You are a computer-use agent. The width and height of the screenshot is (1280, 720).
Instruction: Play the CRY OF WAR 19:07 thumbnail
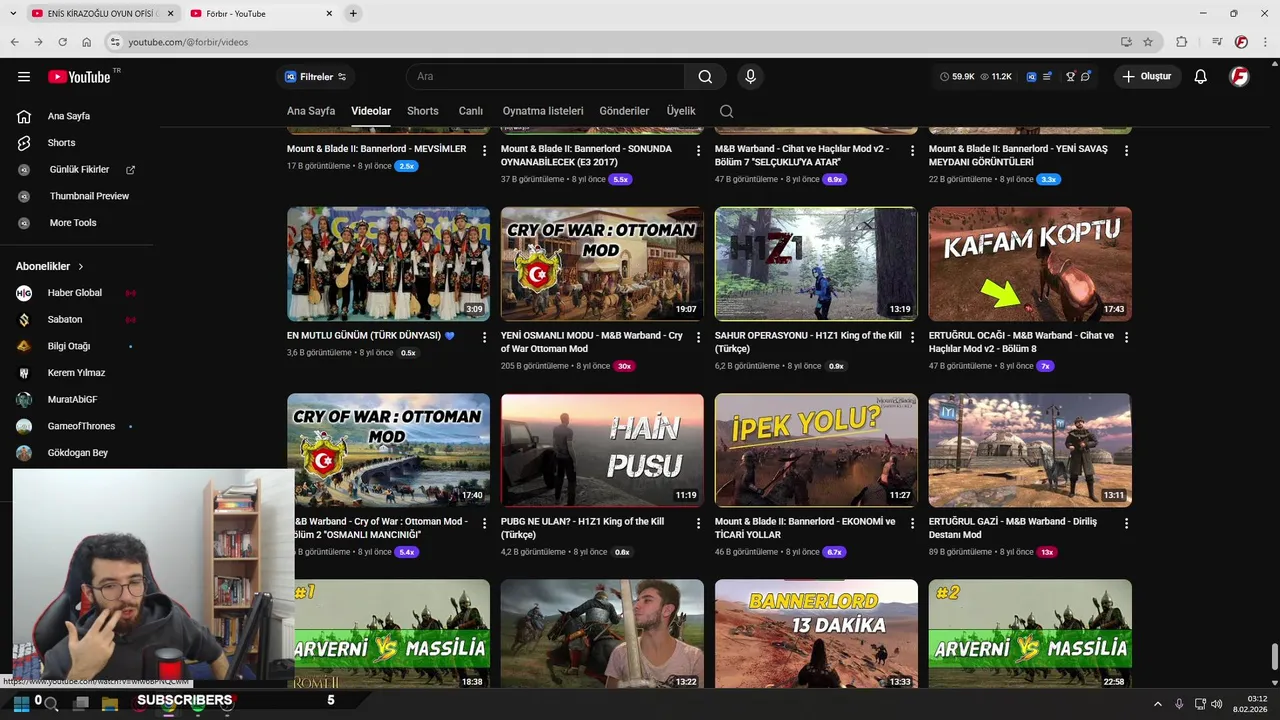point(602,264)
